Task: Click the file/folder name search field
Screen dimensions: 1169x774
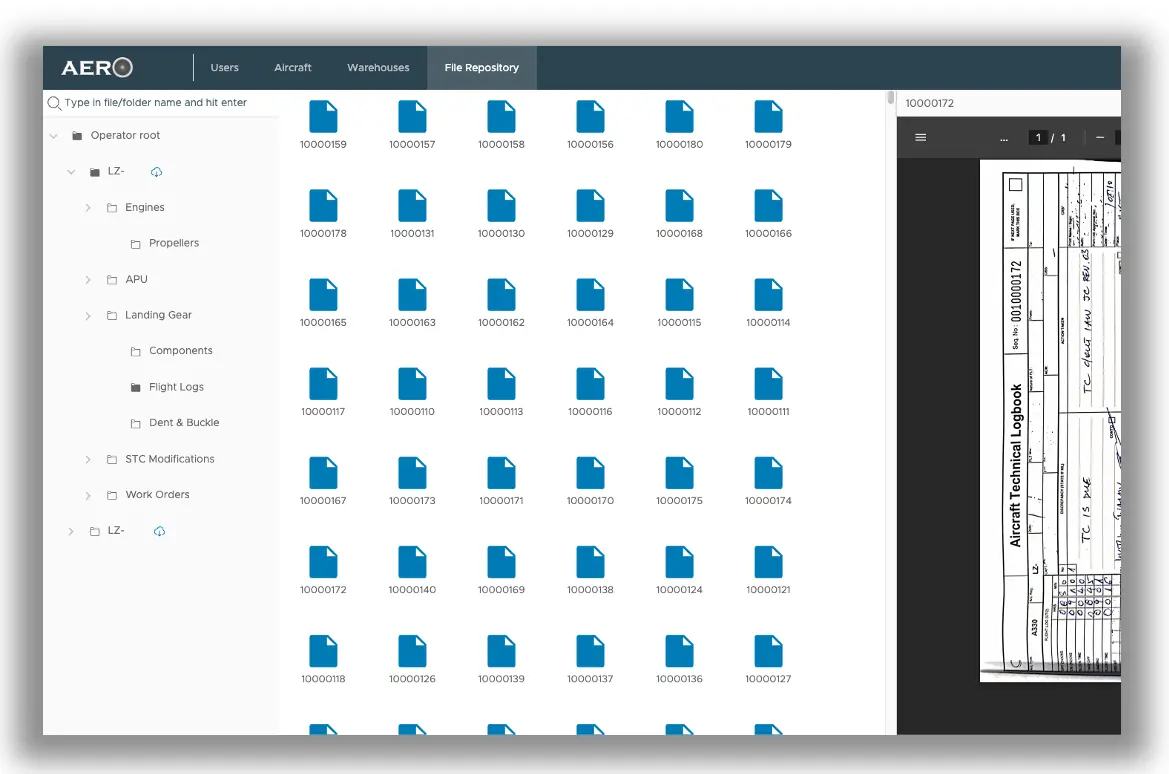Action: tap(160, 103)
